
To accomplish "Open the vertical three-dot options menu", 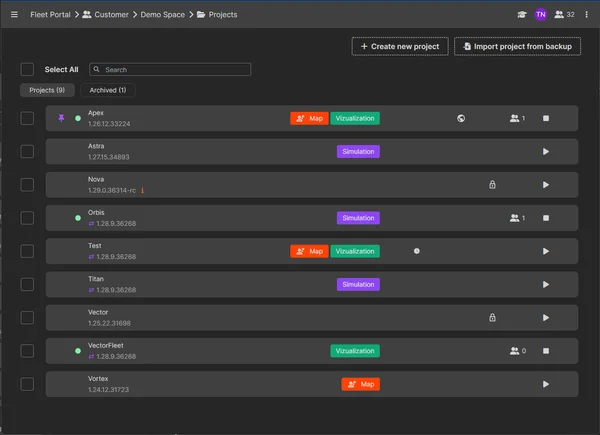I will click(x=586, y=15).
